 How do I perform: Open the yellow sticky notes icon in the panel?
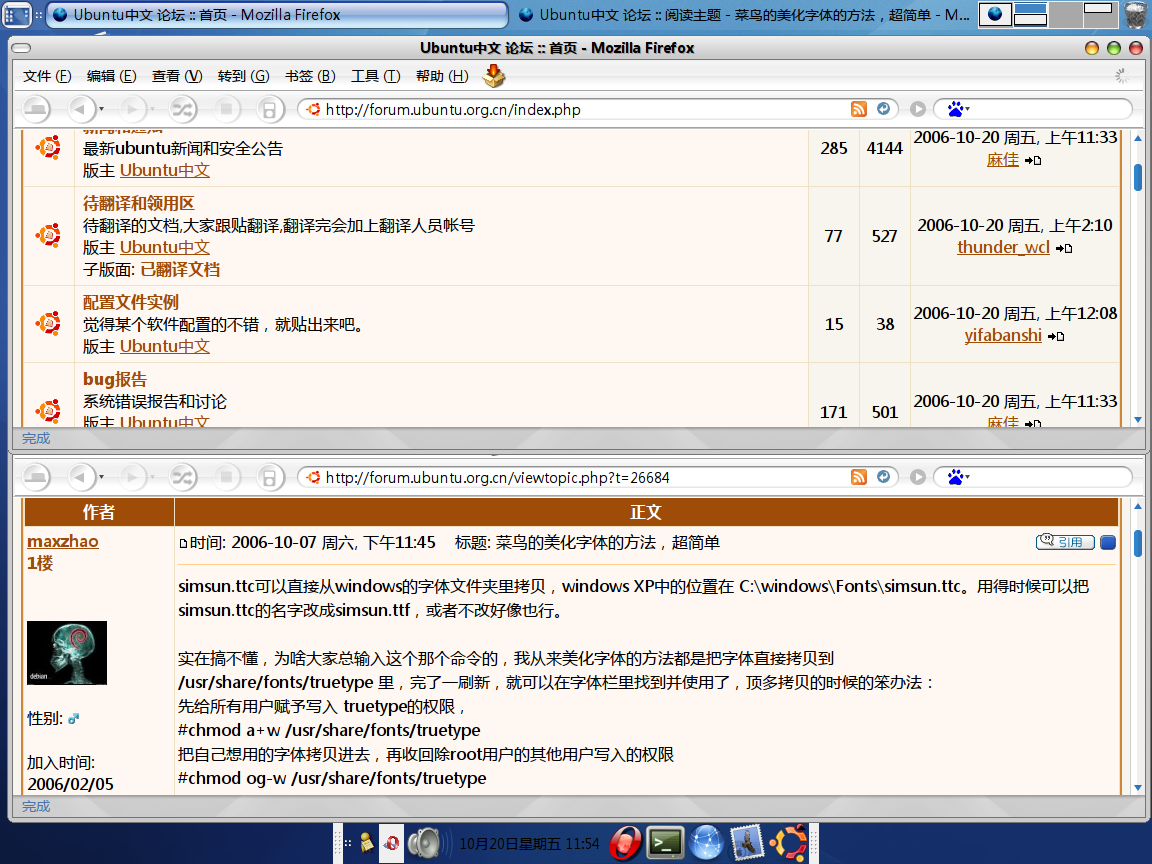[x=367, y=843]
